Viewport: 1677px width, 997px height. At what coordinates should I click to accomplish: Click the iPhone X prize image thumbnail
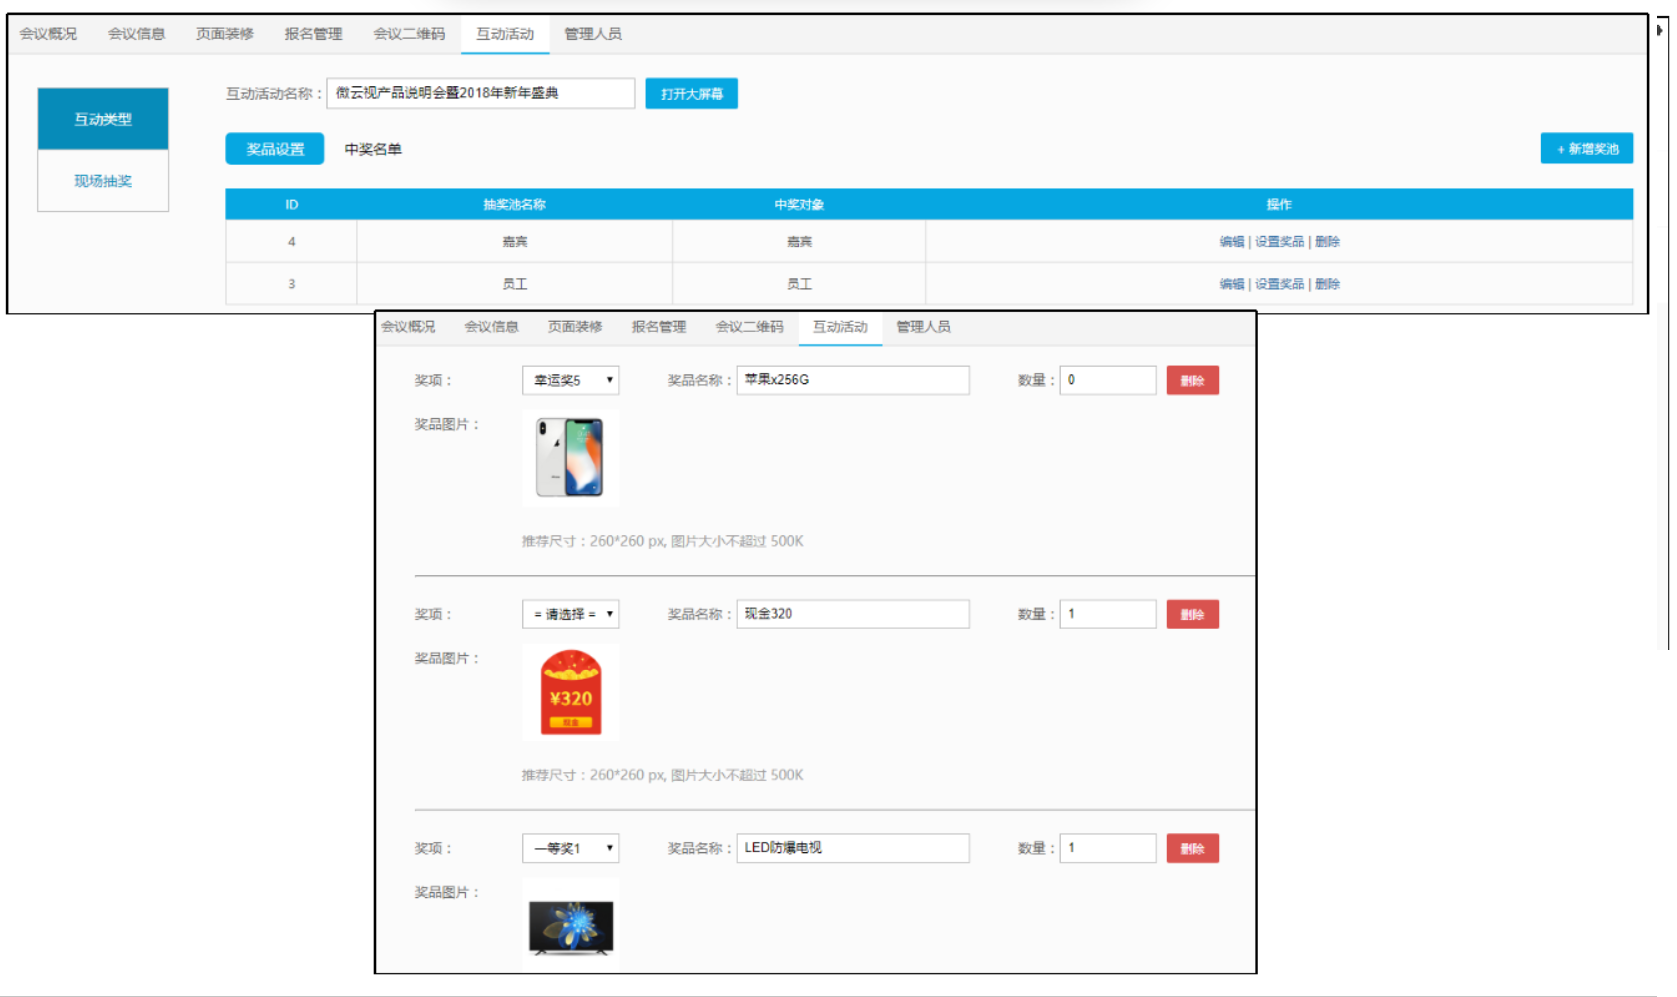point(570,458)
